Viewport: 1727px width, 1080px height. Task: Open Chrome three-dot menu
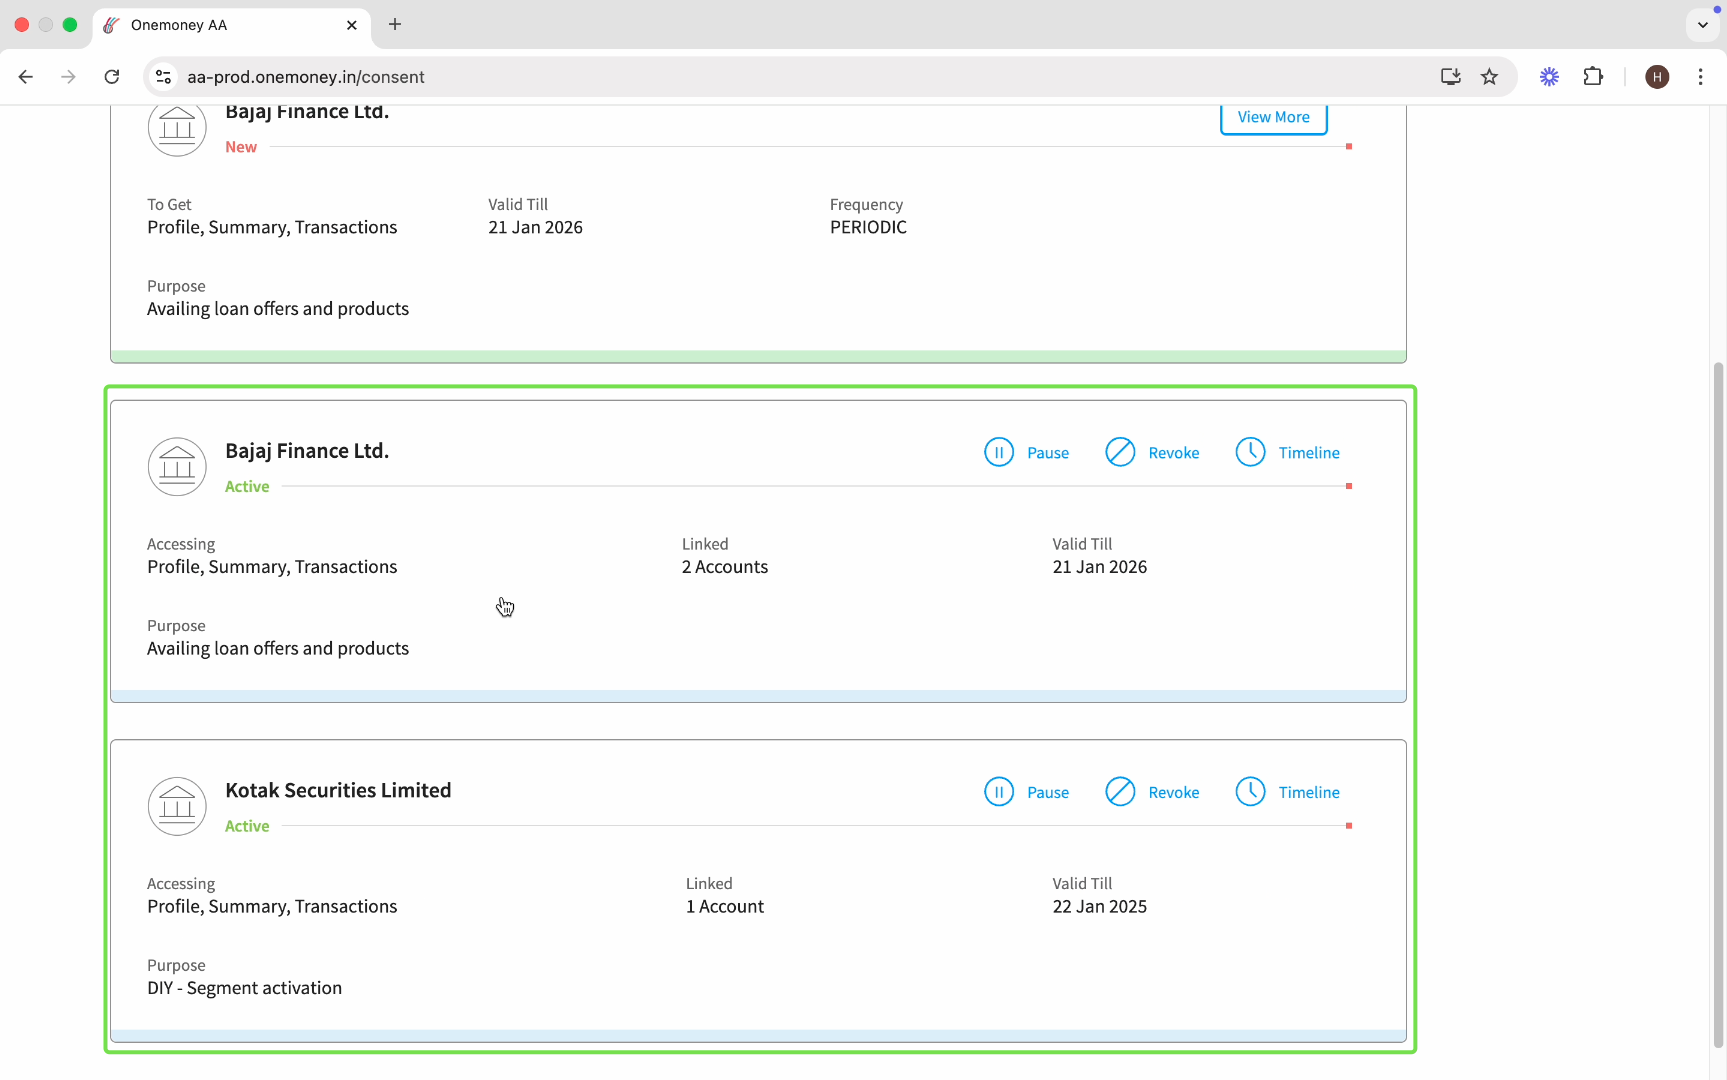point(1700,77)
